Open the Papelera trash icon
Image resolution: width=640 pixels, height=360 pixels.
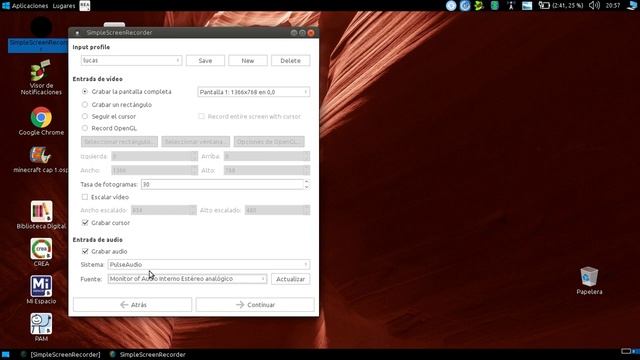589,280
